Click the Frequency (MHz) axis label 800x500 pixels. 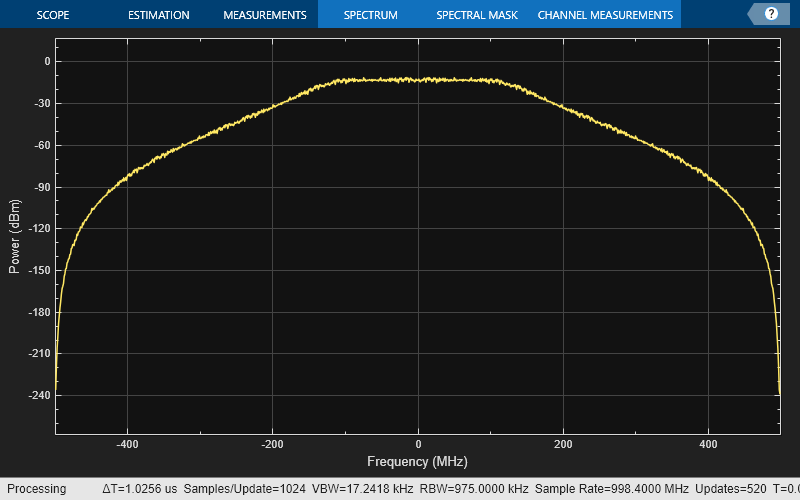tap(417, 462)
